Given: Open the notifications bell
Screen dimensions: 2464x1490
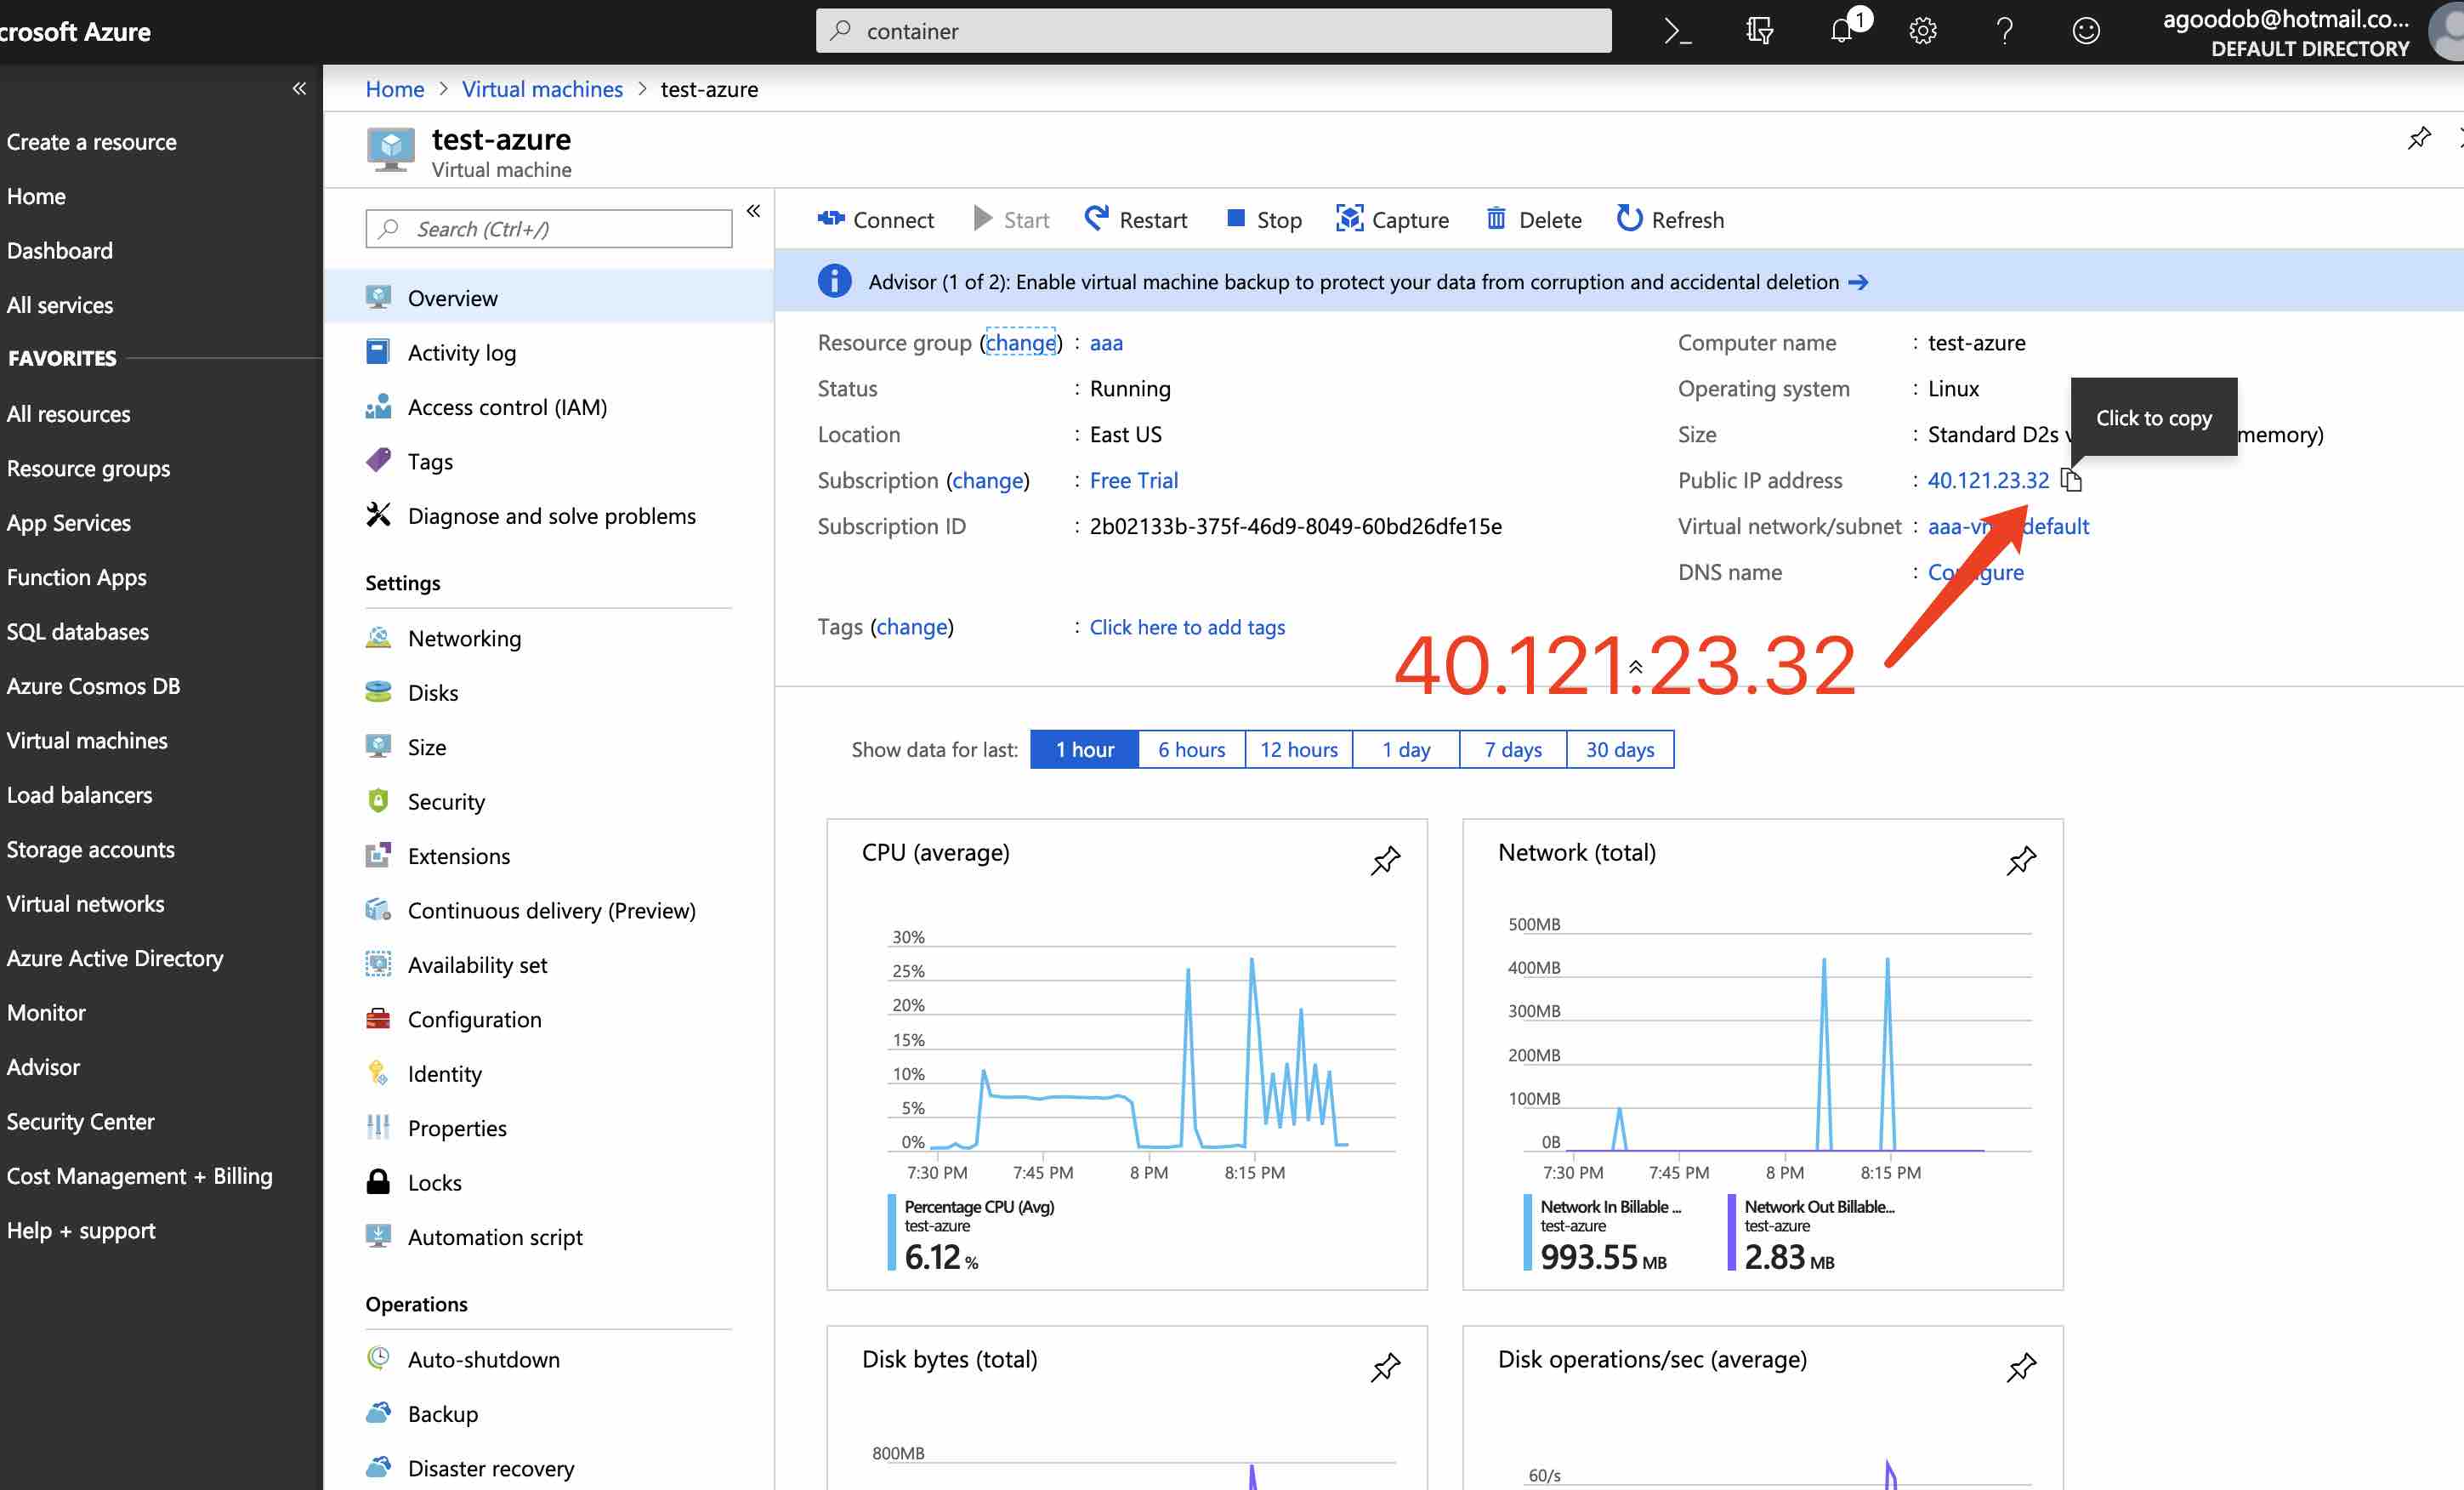Looking at the screenshot, I should coord(1842,31).
